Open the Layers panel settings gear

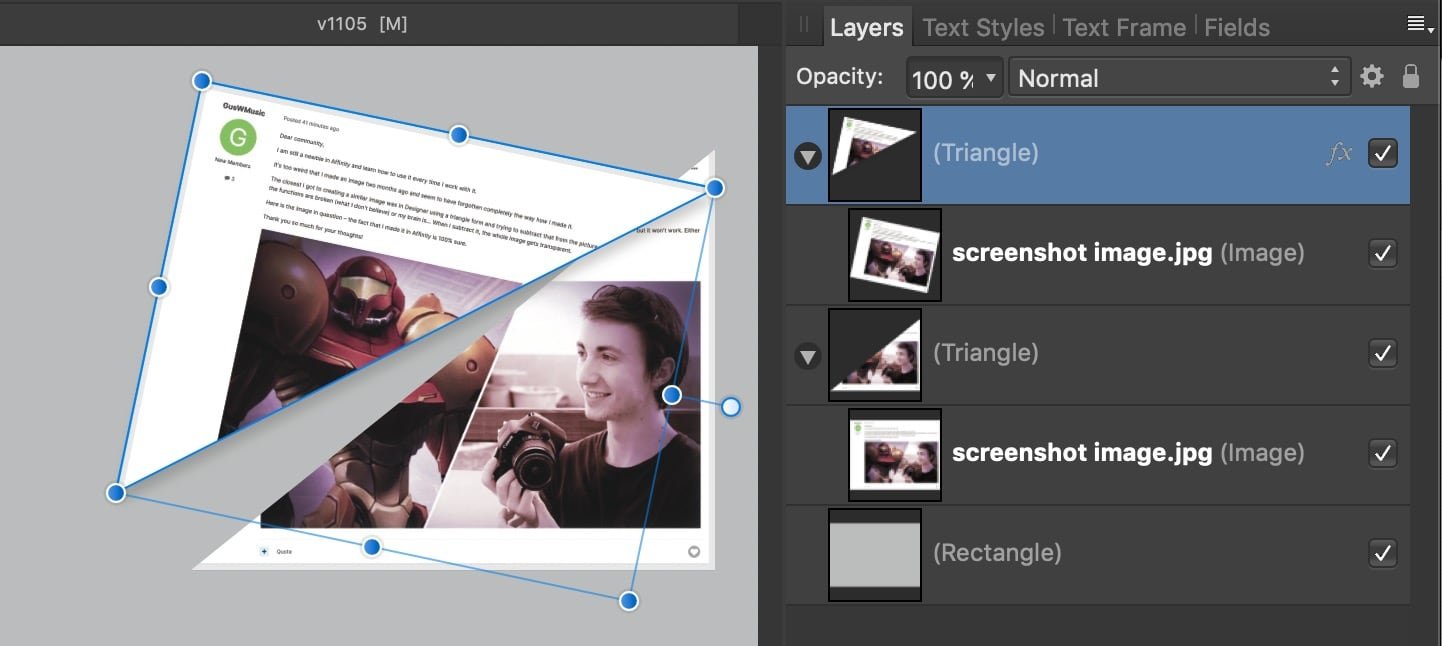pos(1372,77)
